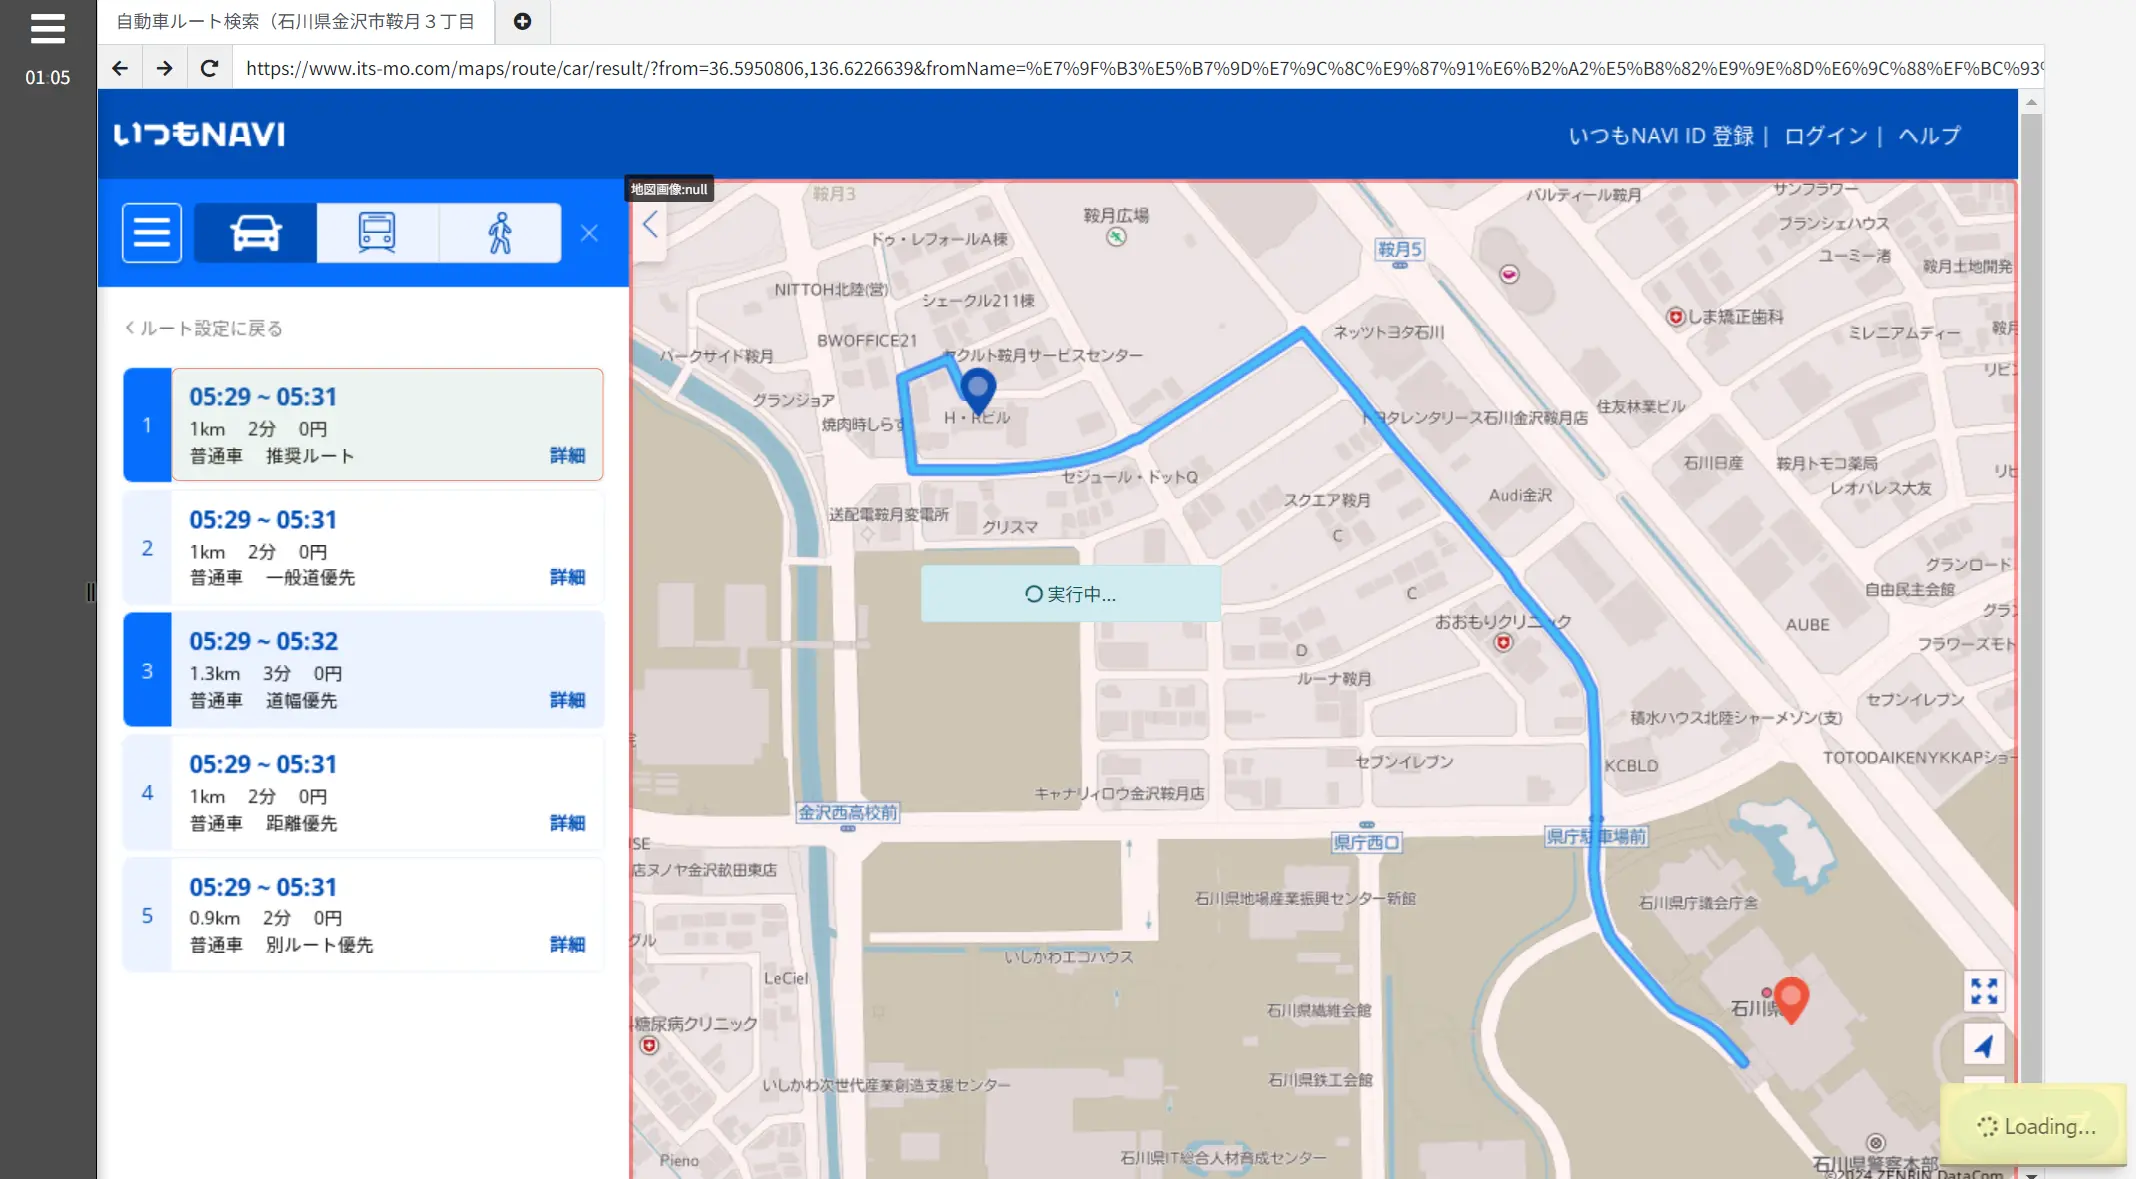
Task: Click the しま矯正歯科 clinic icon
Action: point(1676,317)
